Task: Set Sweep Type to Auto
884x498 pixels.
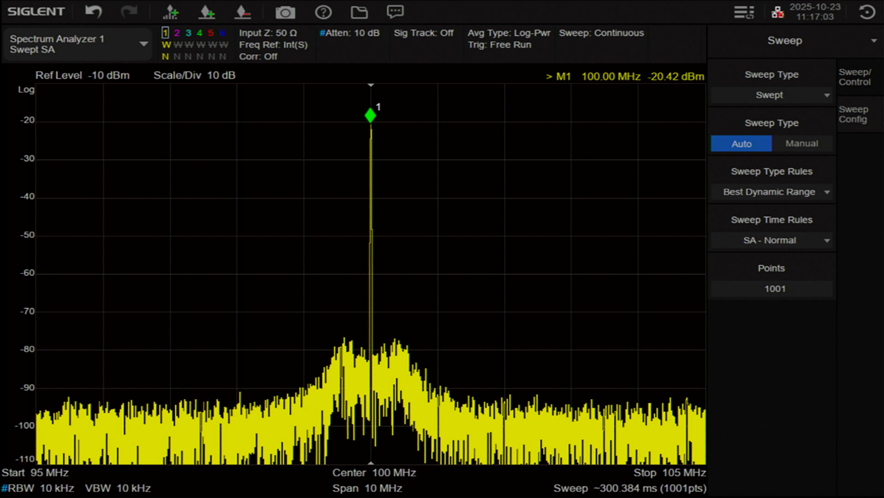Action: click(741, 144)
